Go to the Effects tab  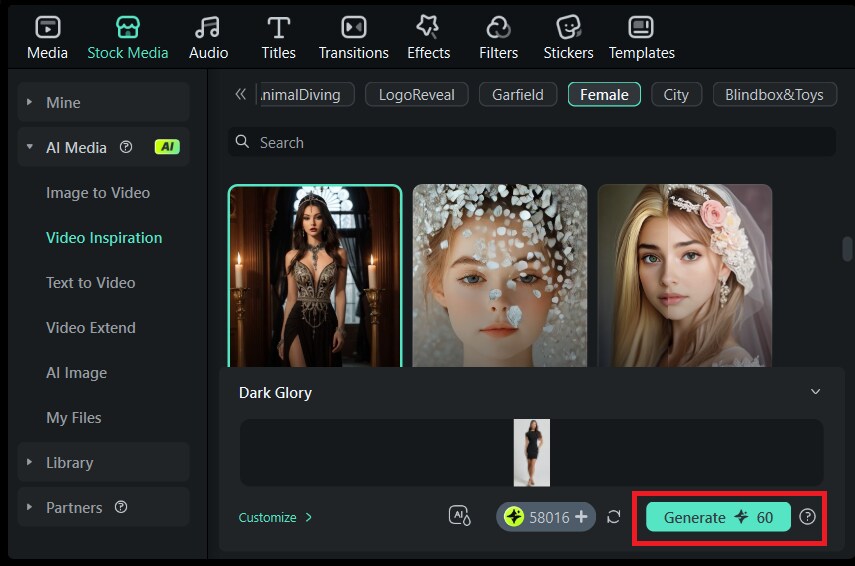[429, 38]
